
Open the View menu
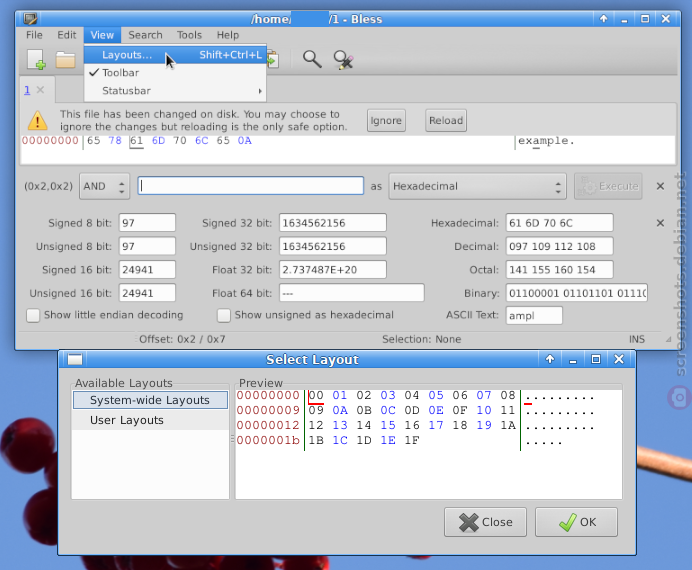coord(102,35)
